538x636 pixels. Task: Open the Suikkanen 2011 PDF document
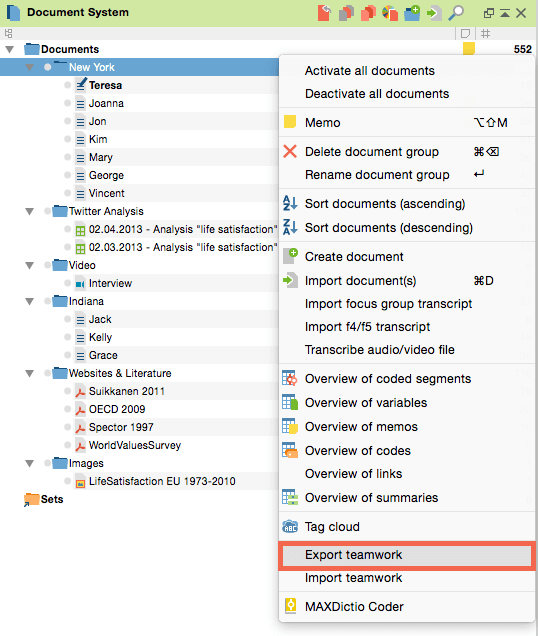pos(127,391)
